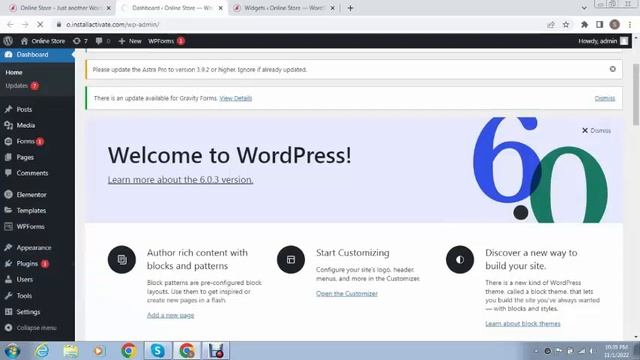Switch to the Widgets browser tab
The width and height of the screenshot is (640, 360).
[284, 8]
